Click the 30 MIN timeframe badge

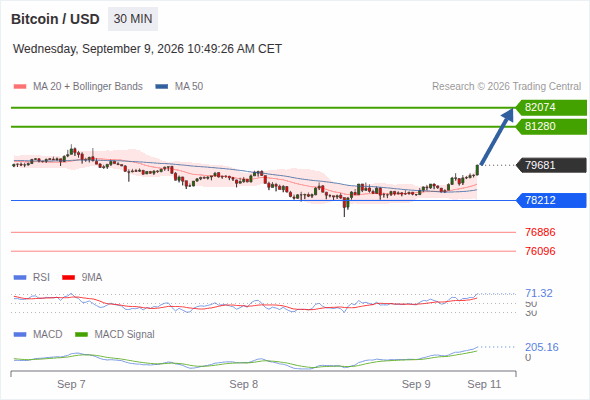coord(133,19)
